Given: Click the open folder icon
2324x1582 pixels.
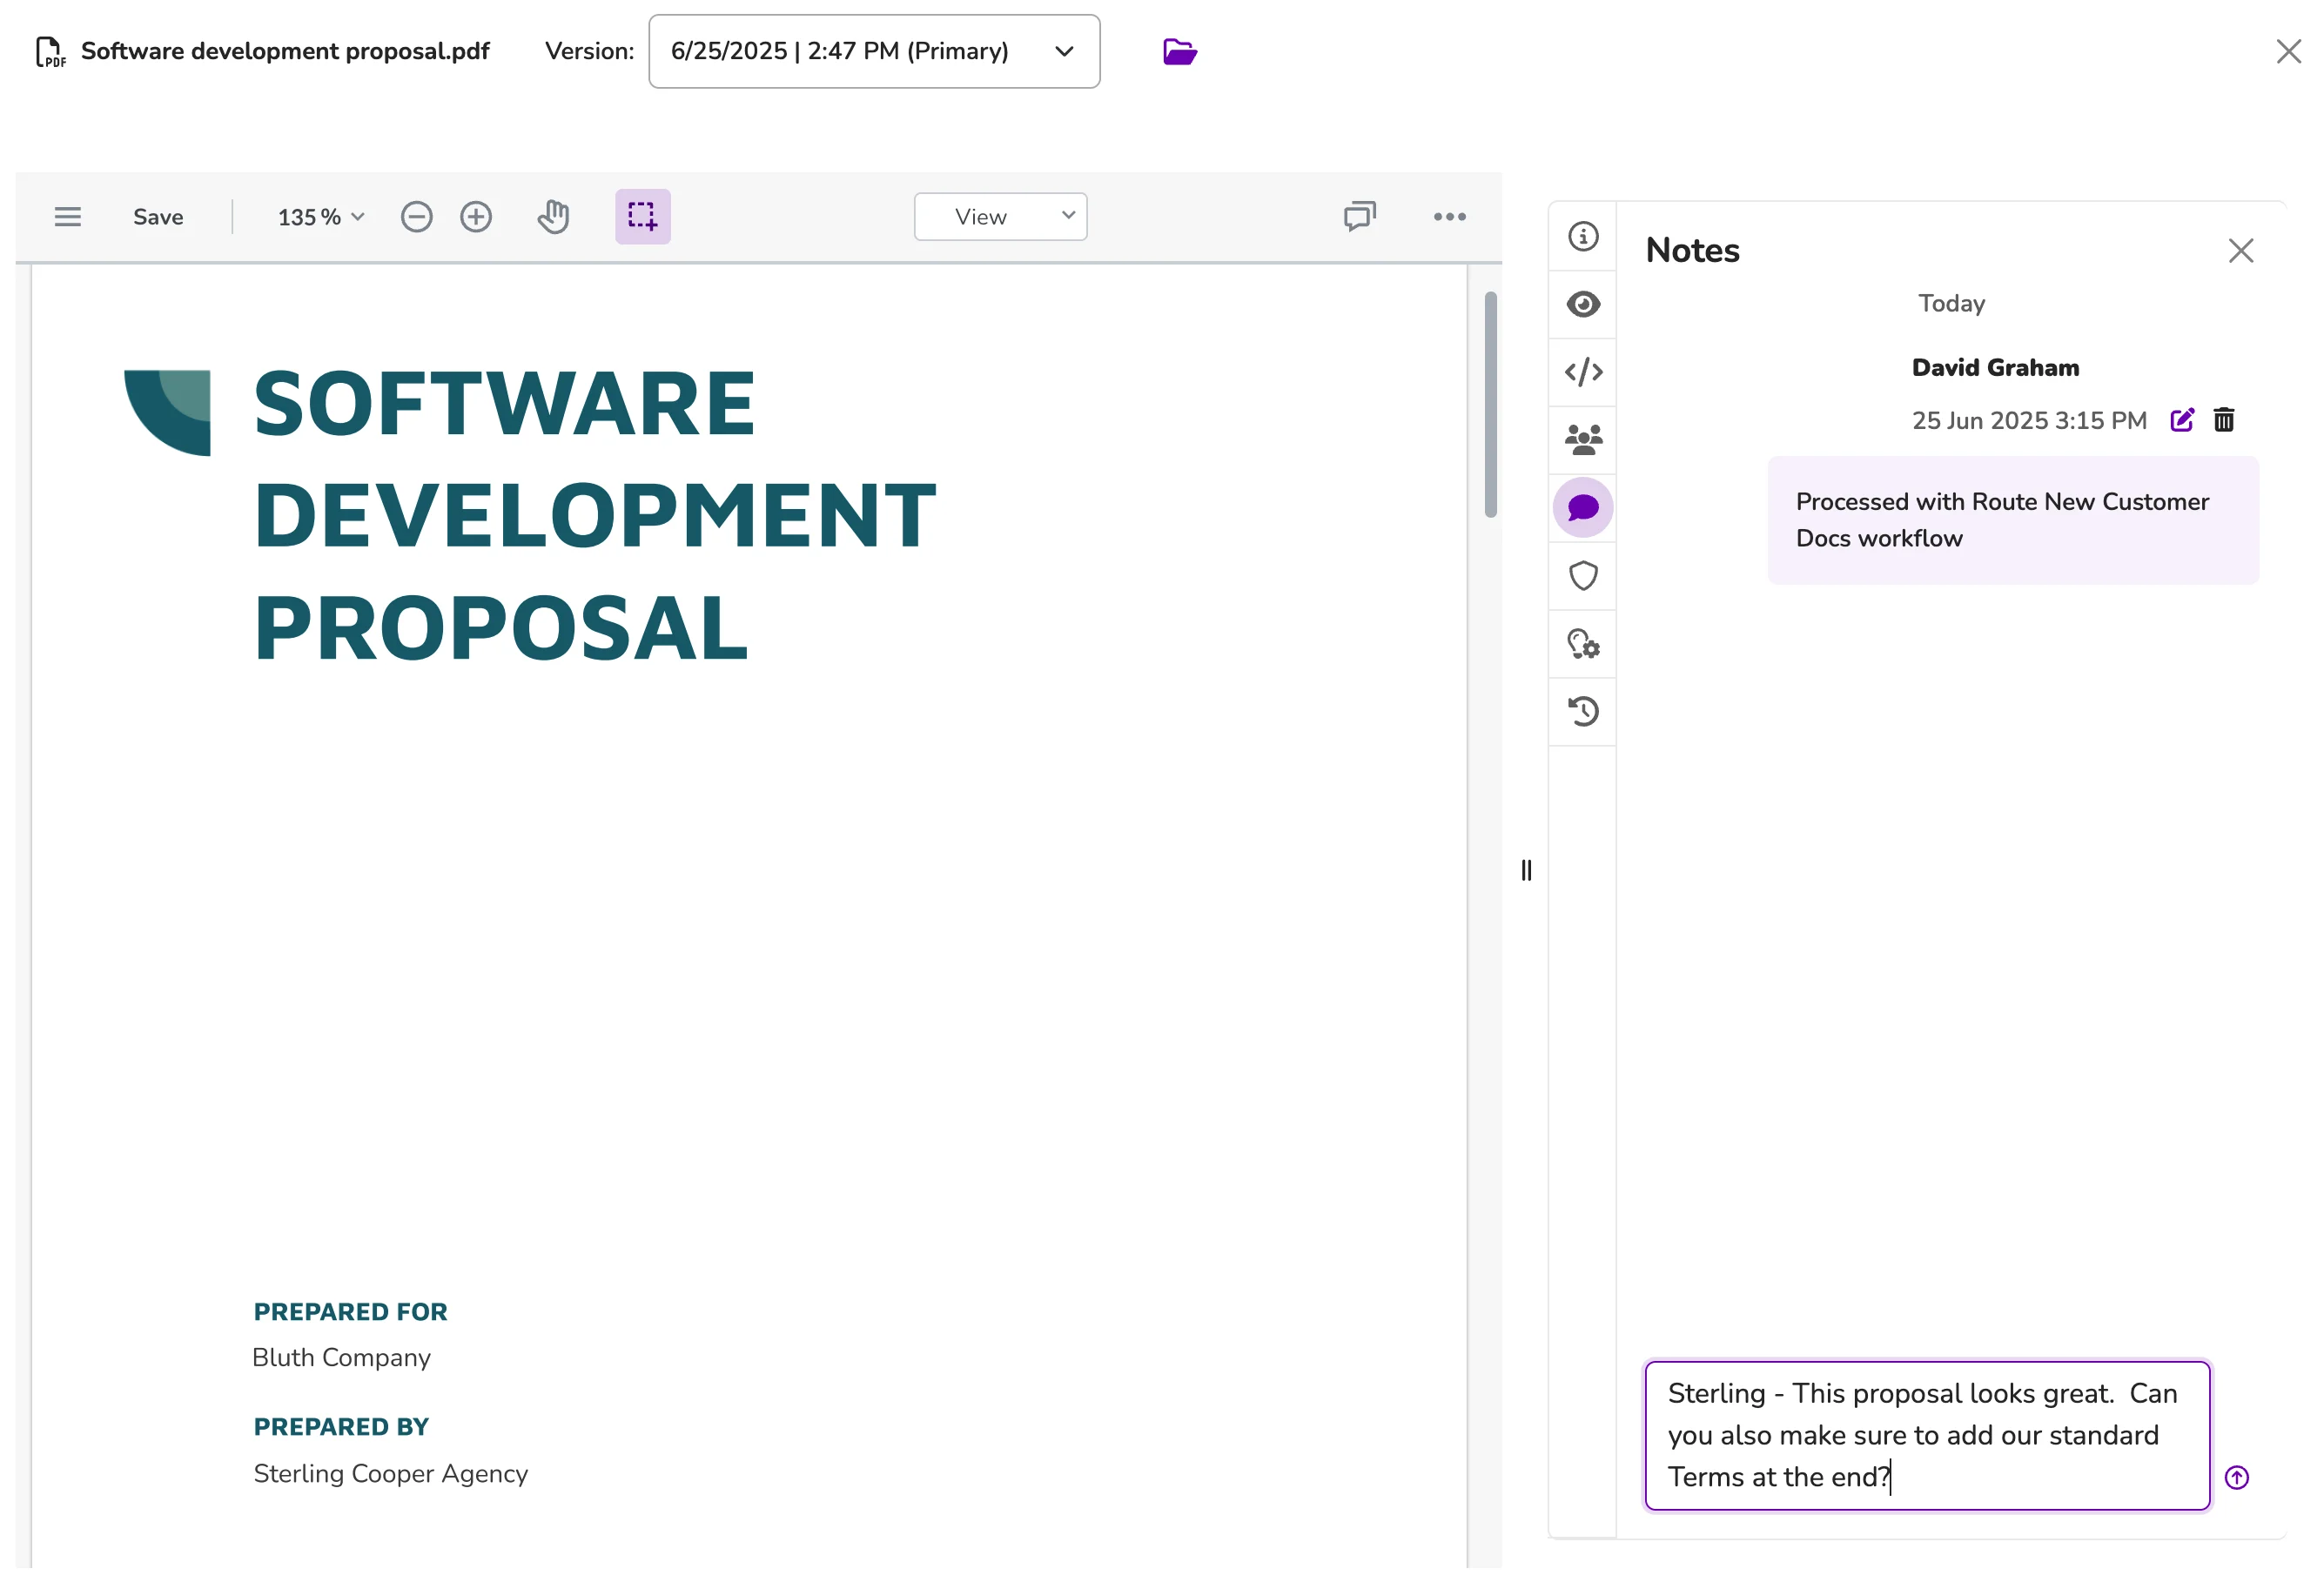Looking at the screenshot, I should (x=1180, y=51).
